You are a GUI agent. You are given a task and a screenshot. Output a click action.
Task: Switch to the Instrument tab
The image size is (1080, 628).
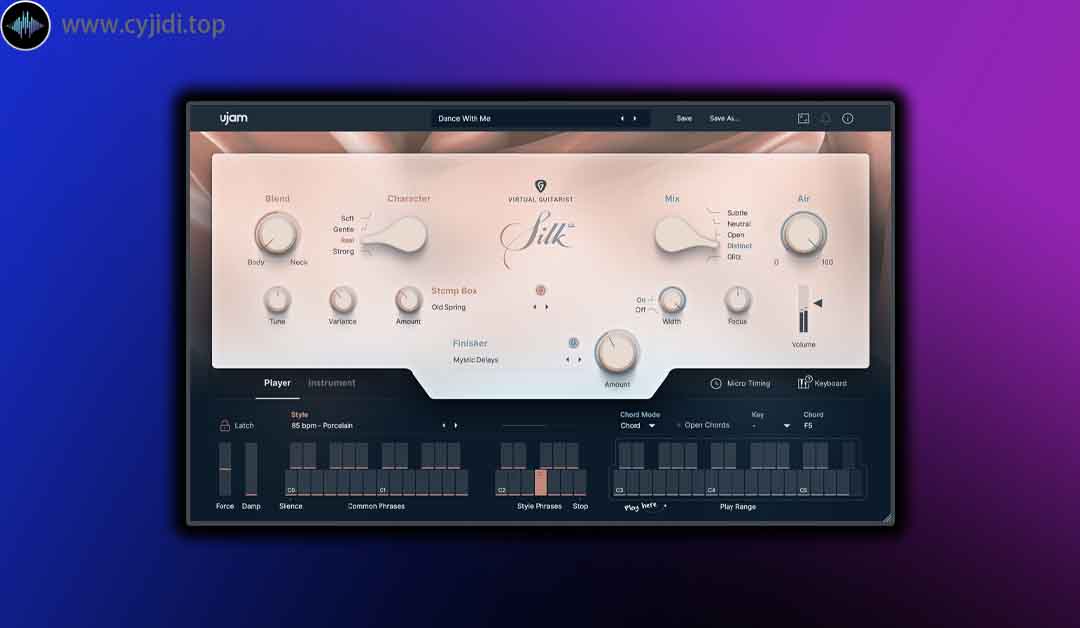(x=331, y=383)
